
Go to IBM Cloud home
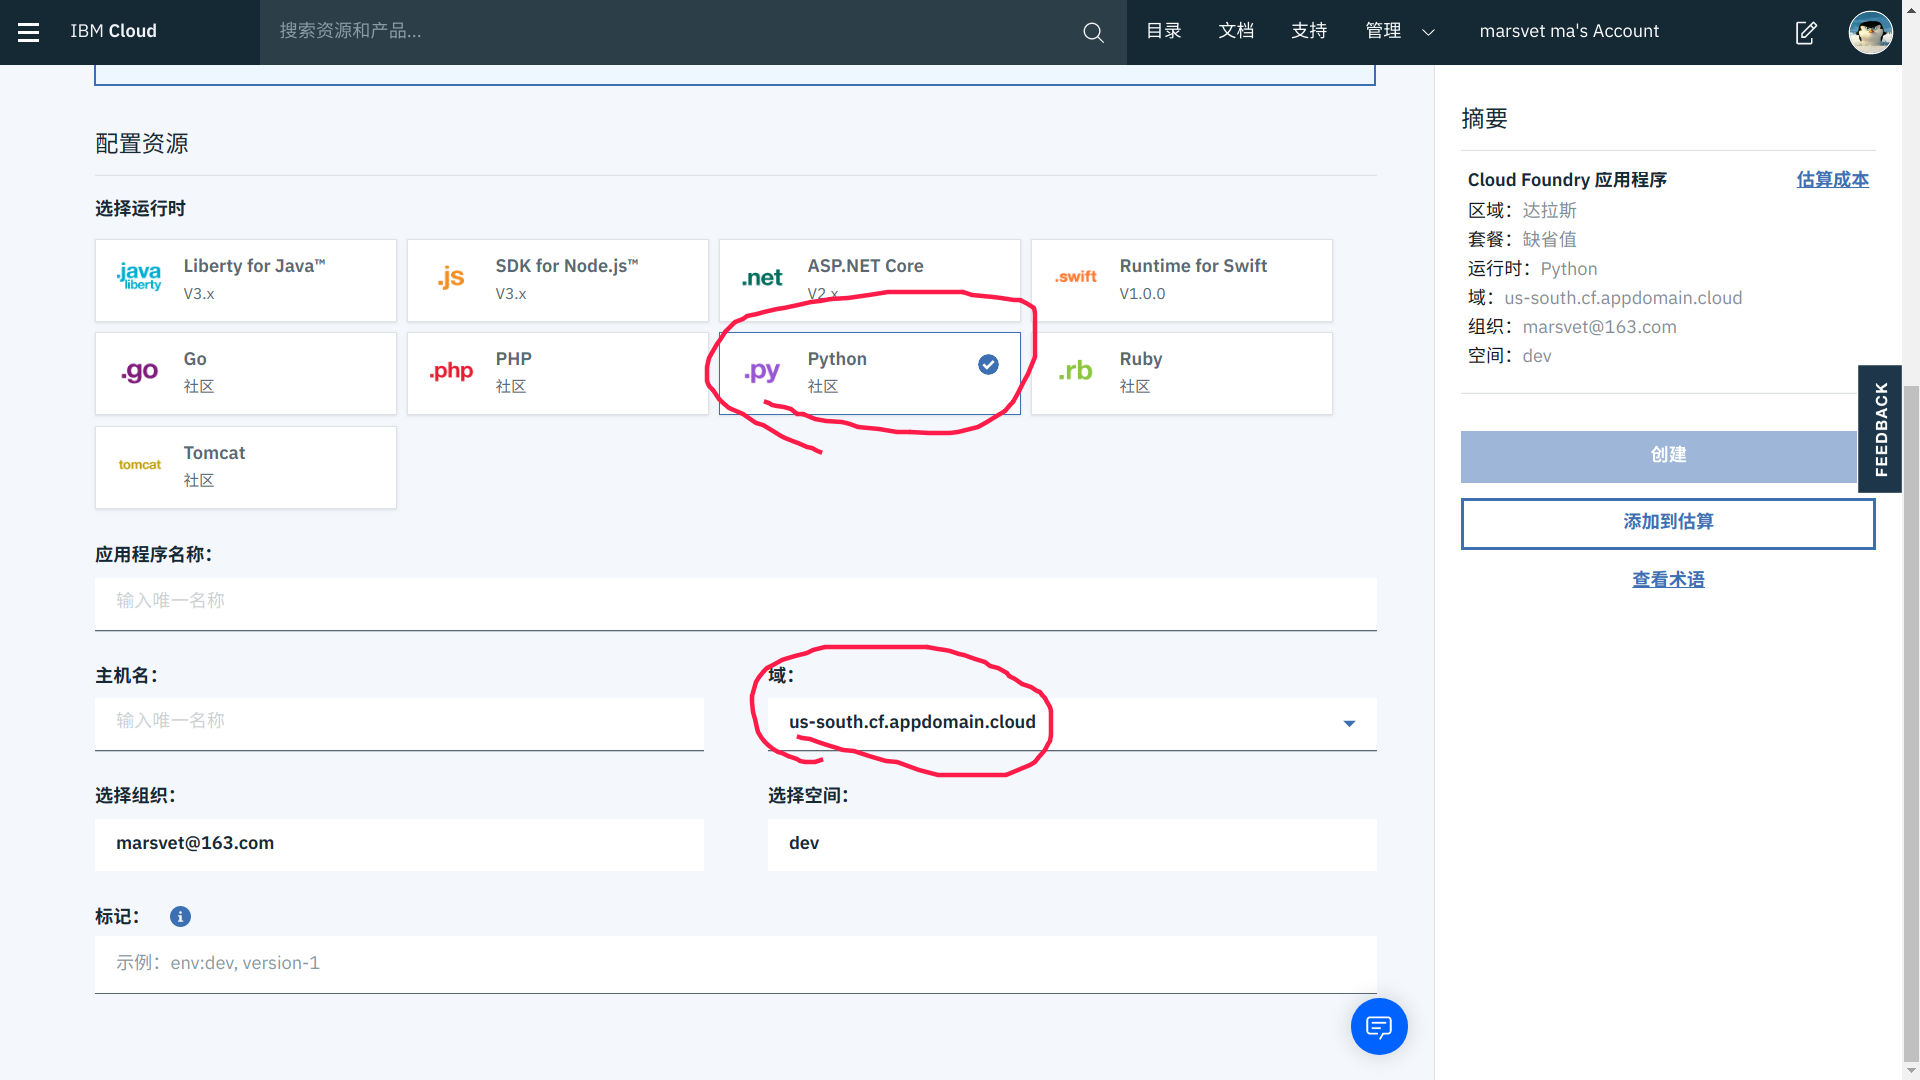coord(113,31)
